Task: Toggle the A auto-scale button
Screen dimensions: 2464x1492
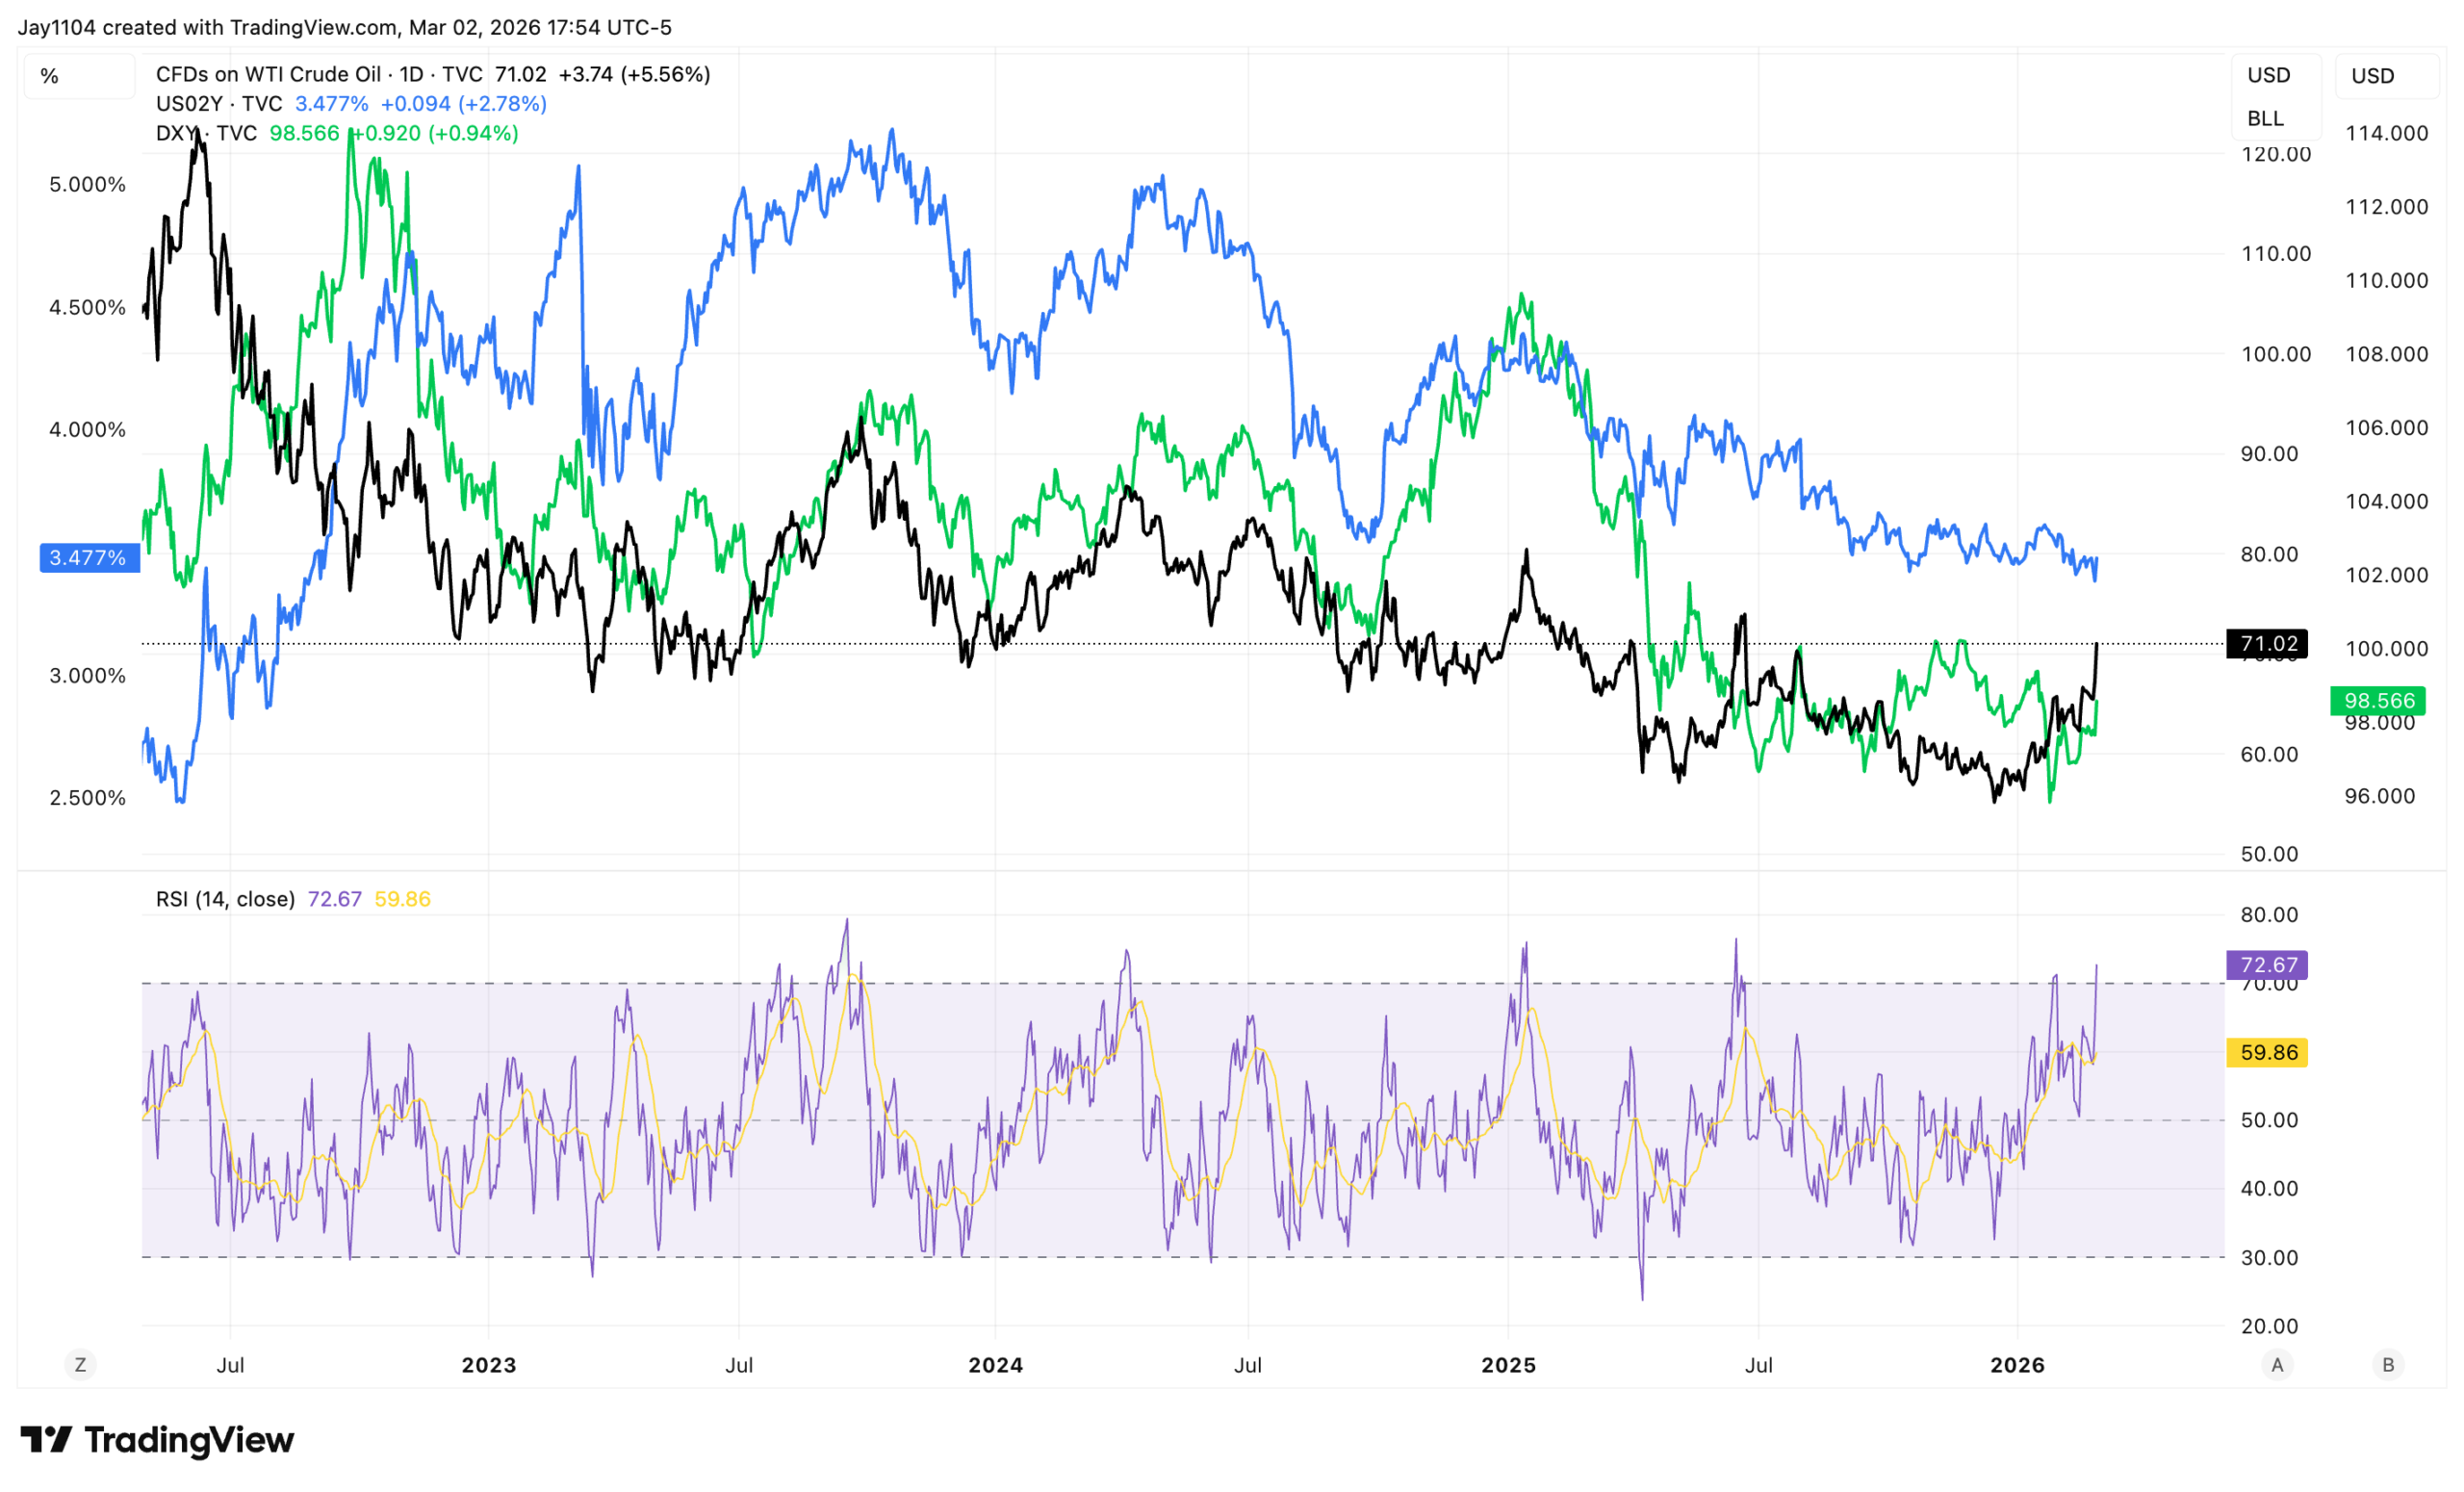Action: (x=2277, y=1365)
